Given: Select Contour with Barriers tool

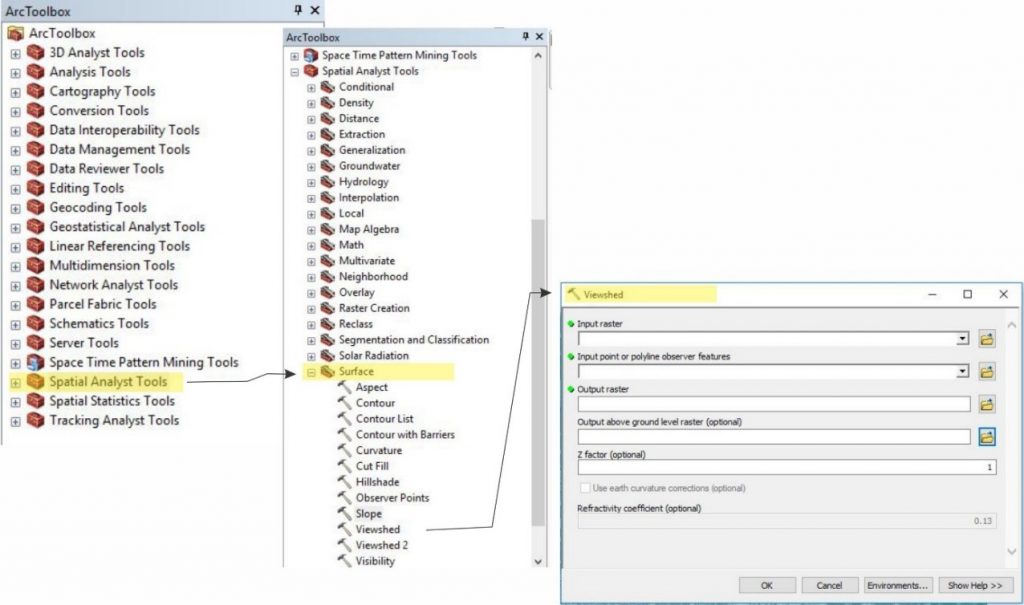Looking at the screenshot, I should click(405, 434).
